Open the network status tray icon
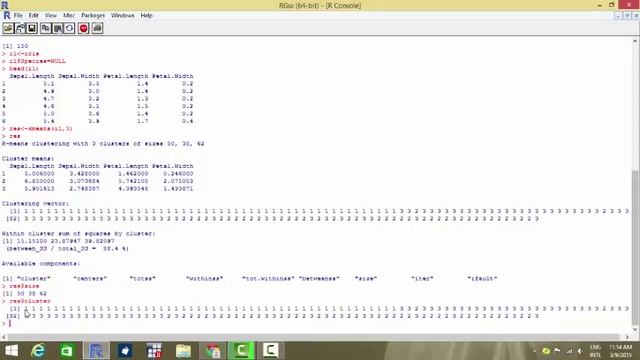 pos(569,351)
